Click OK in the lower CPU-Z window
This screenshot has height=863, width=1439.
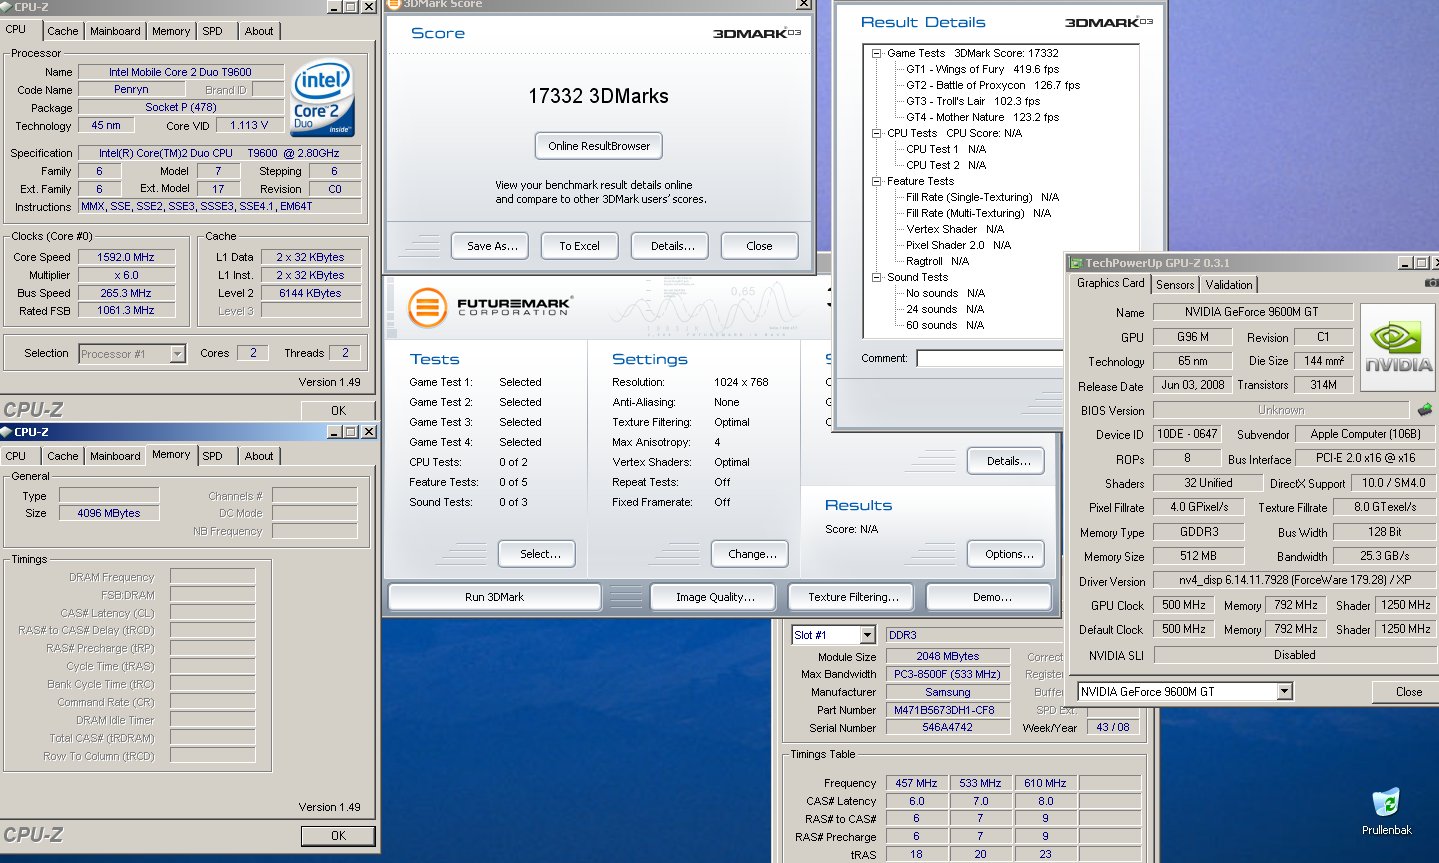(338, 835)
